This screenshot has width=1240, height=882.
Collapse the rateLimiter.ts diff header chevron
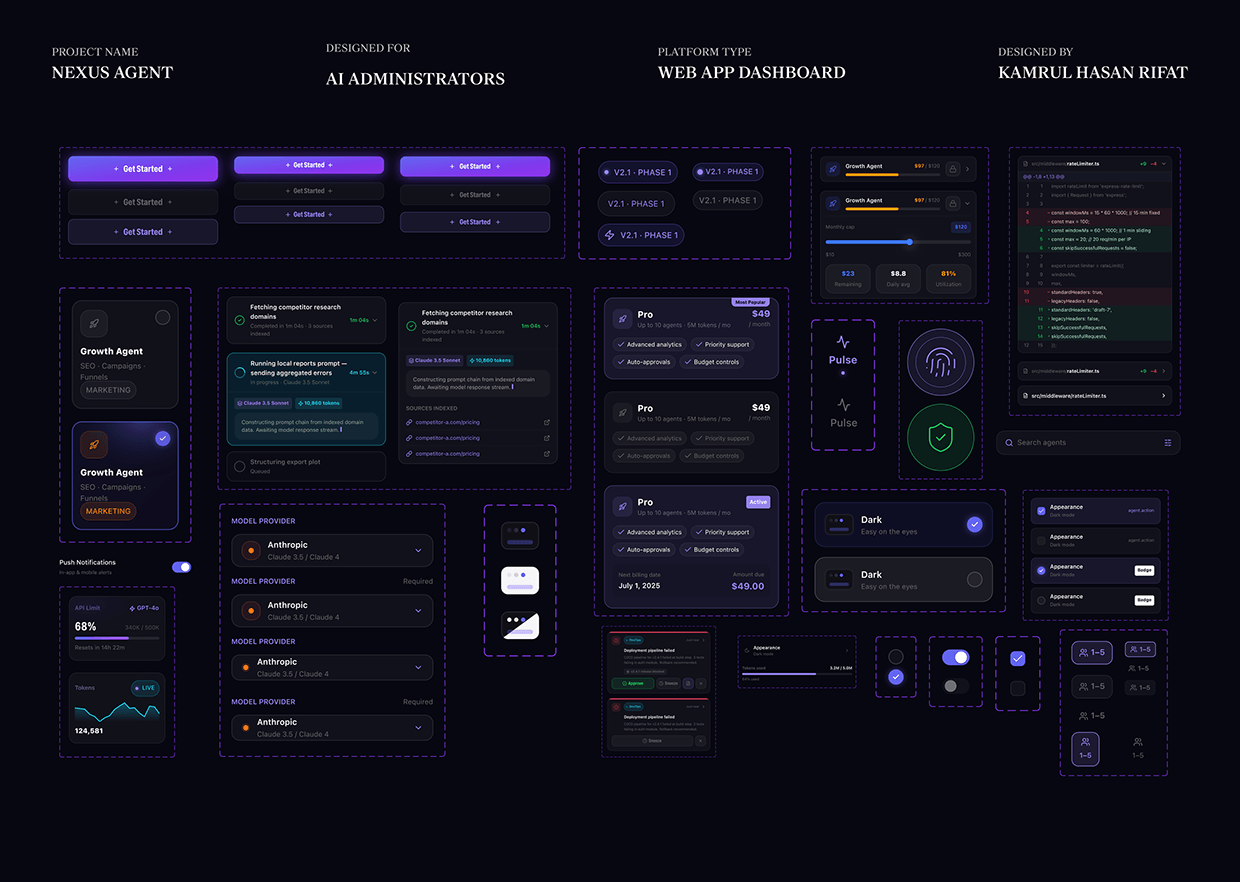coord(1164,163)
